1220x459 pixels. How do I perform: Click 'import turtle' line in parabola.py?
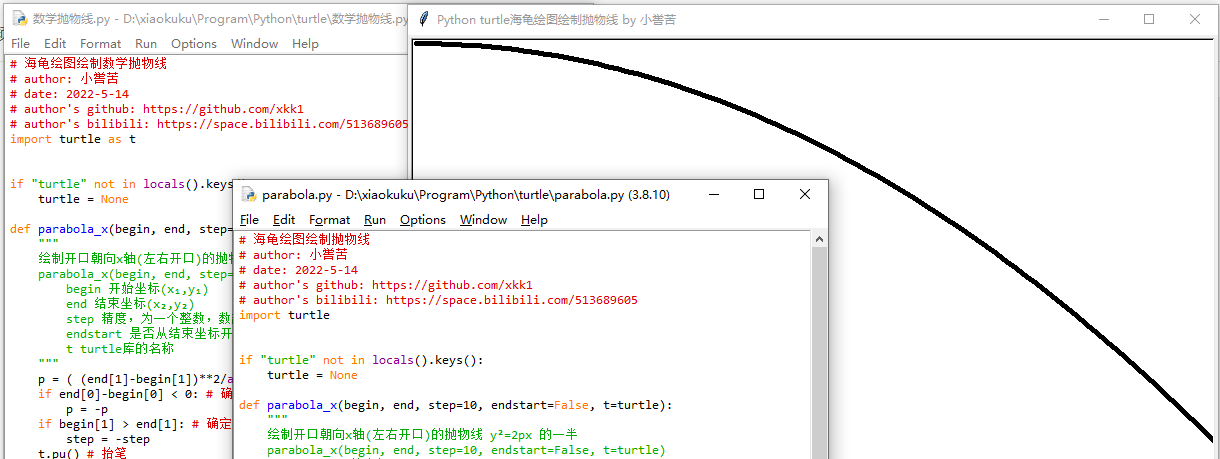284,315
